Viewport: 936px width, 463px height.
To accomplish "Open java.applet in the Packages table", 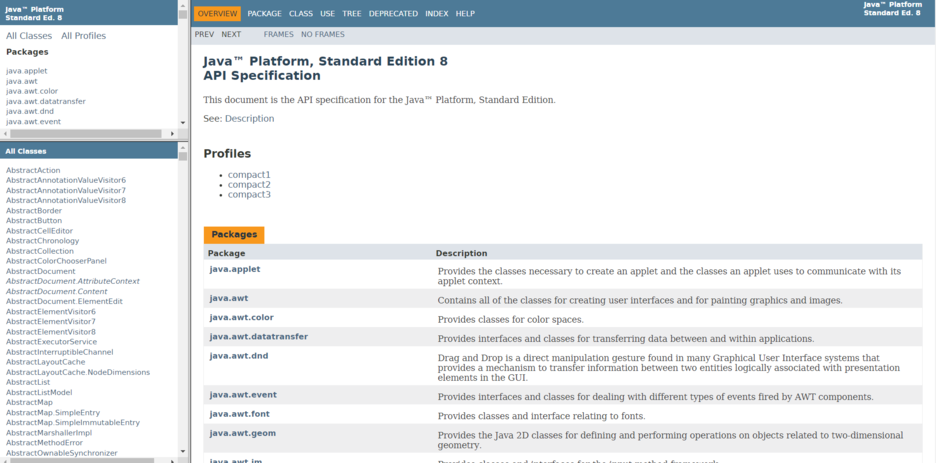I will (235, 269).
